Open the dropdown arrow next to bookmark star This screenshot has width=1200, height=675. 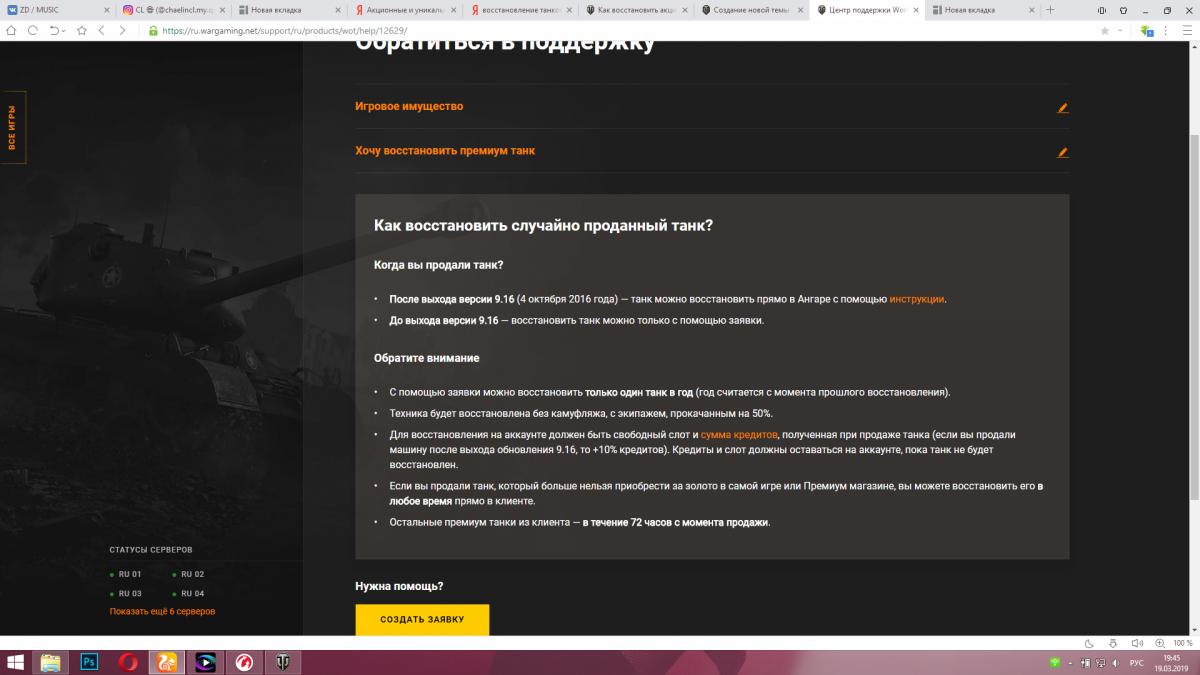1119,30
